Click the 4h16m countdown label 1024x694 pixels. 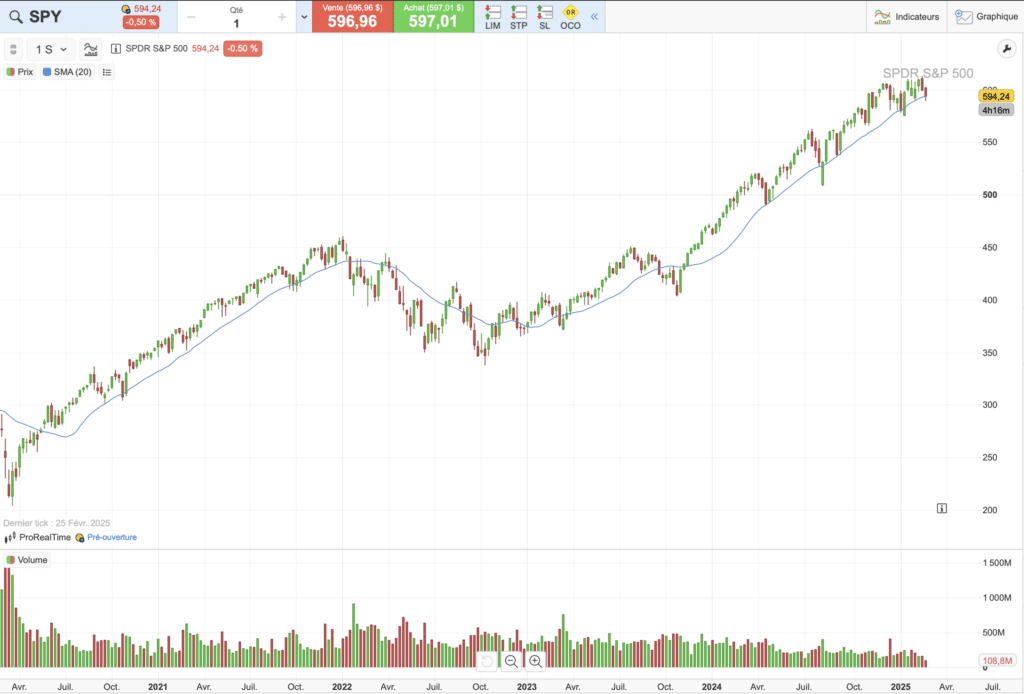(x=996, y=110)
